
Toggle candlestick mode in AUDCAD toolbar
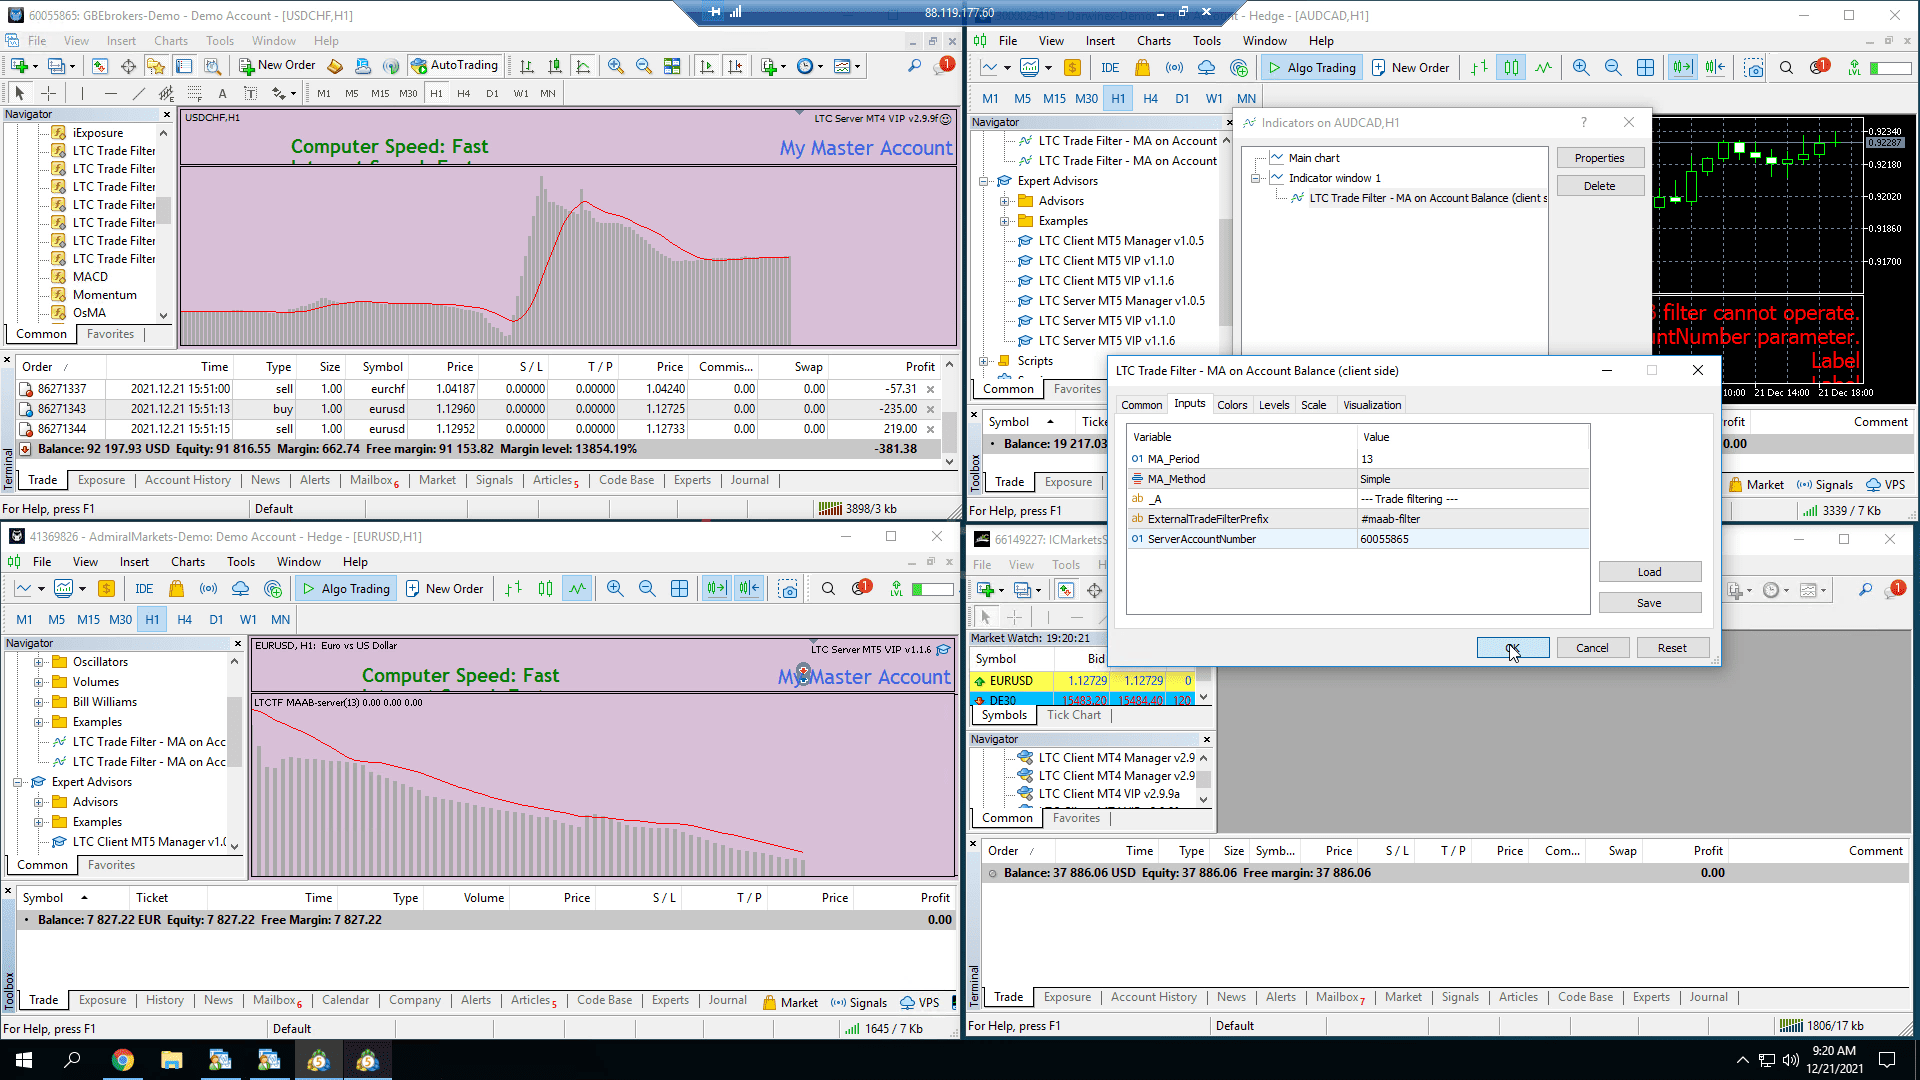pyautogui.click(x=1511, y=68)
